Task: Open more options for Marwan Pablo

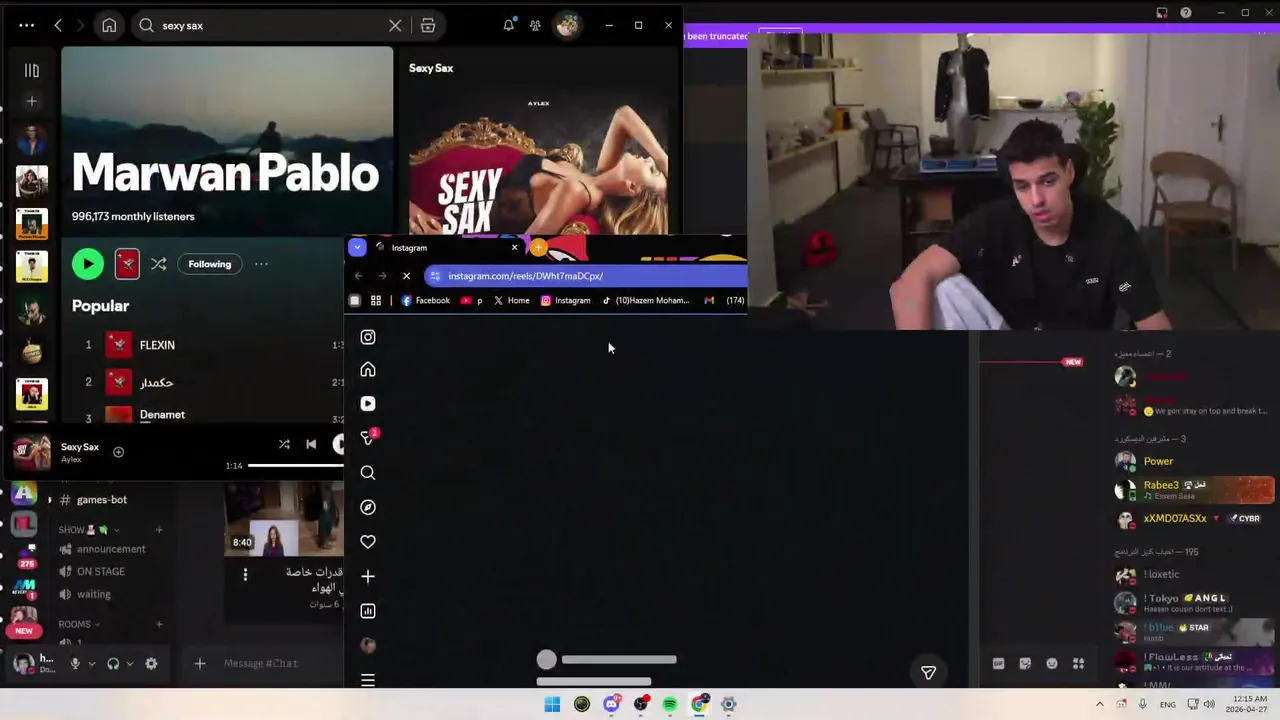Action: pos(261,264)
